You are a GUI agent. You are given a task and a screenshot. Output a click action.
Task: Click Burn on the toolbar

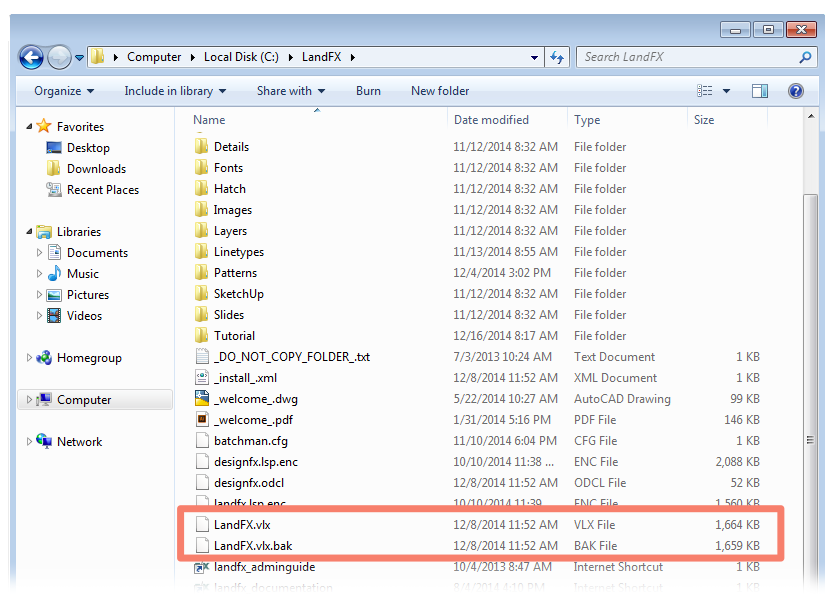(x=368, y=90)
